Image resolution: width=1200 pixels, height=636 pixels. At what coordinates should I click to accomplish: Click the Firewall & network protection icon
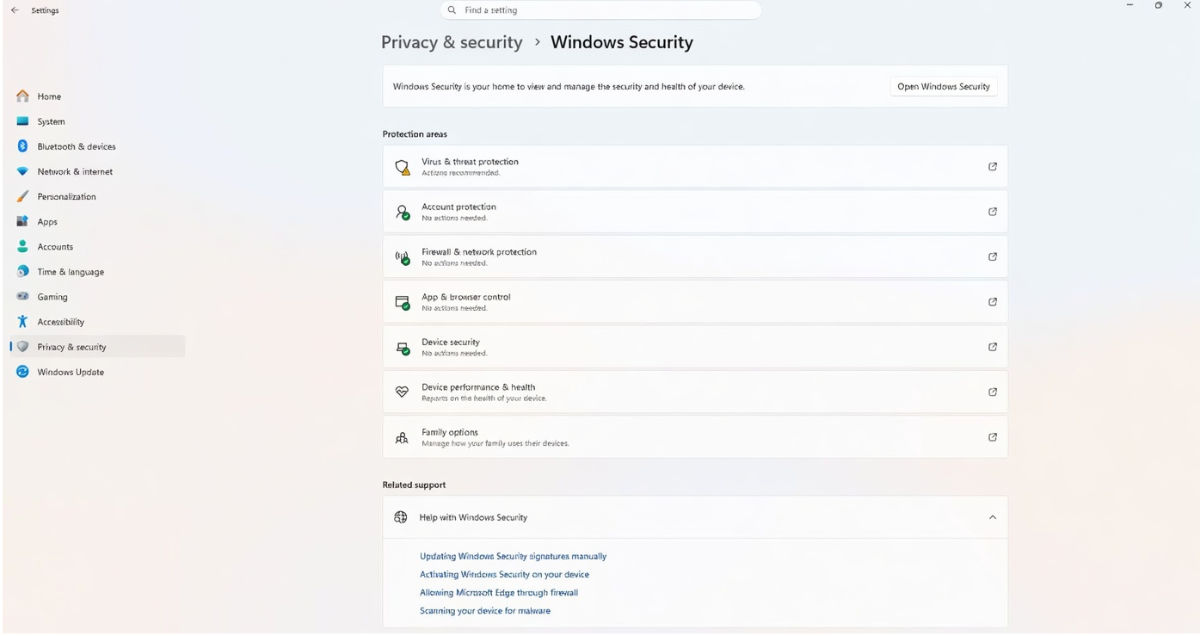tap(402, 257)
